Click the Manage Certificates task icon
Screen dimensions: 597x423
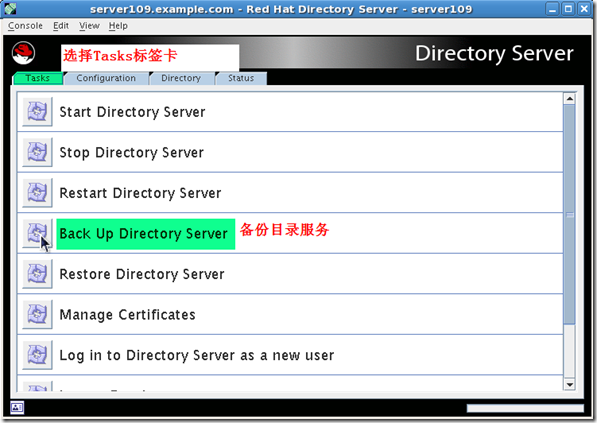37,314
